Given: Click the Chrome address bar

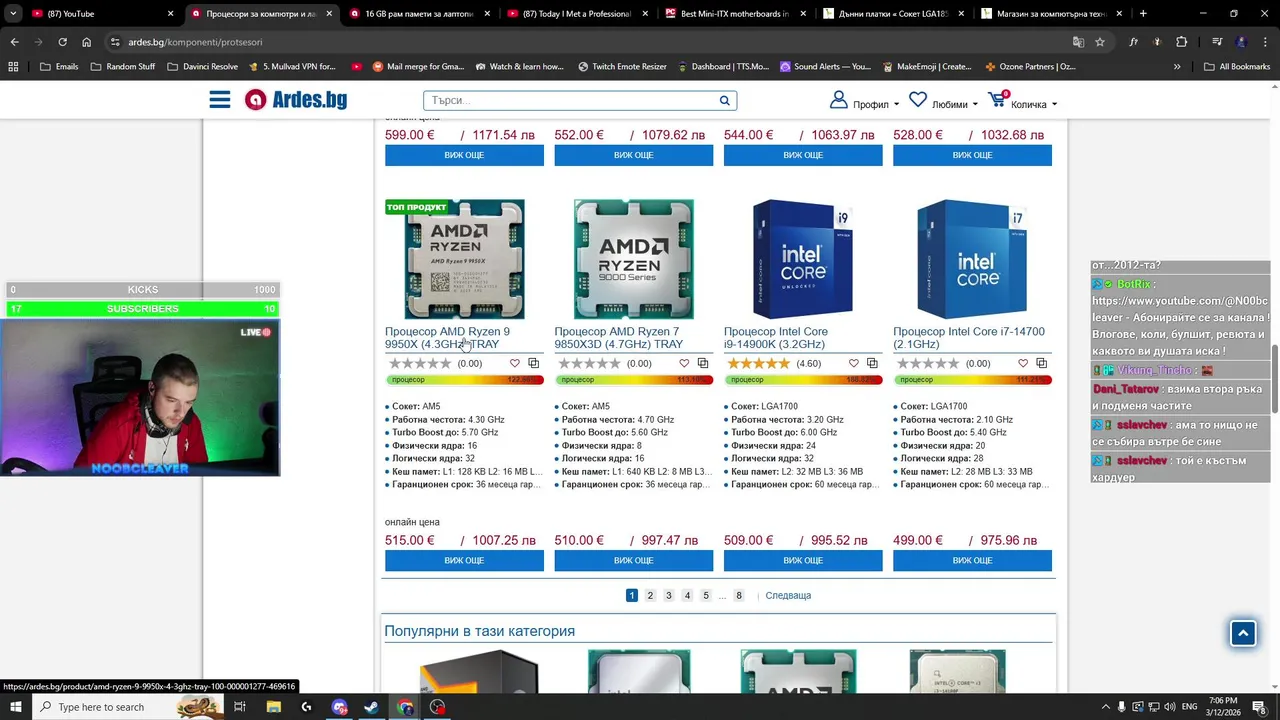Looking at the screenshot, I should (x=588, y=42).
